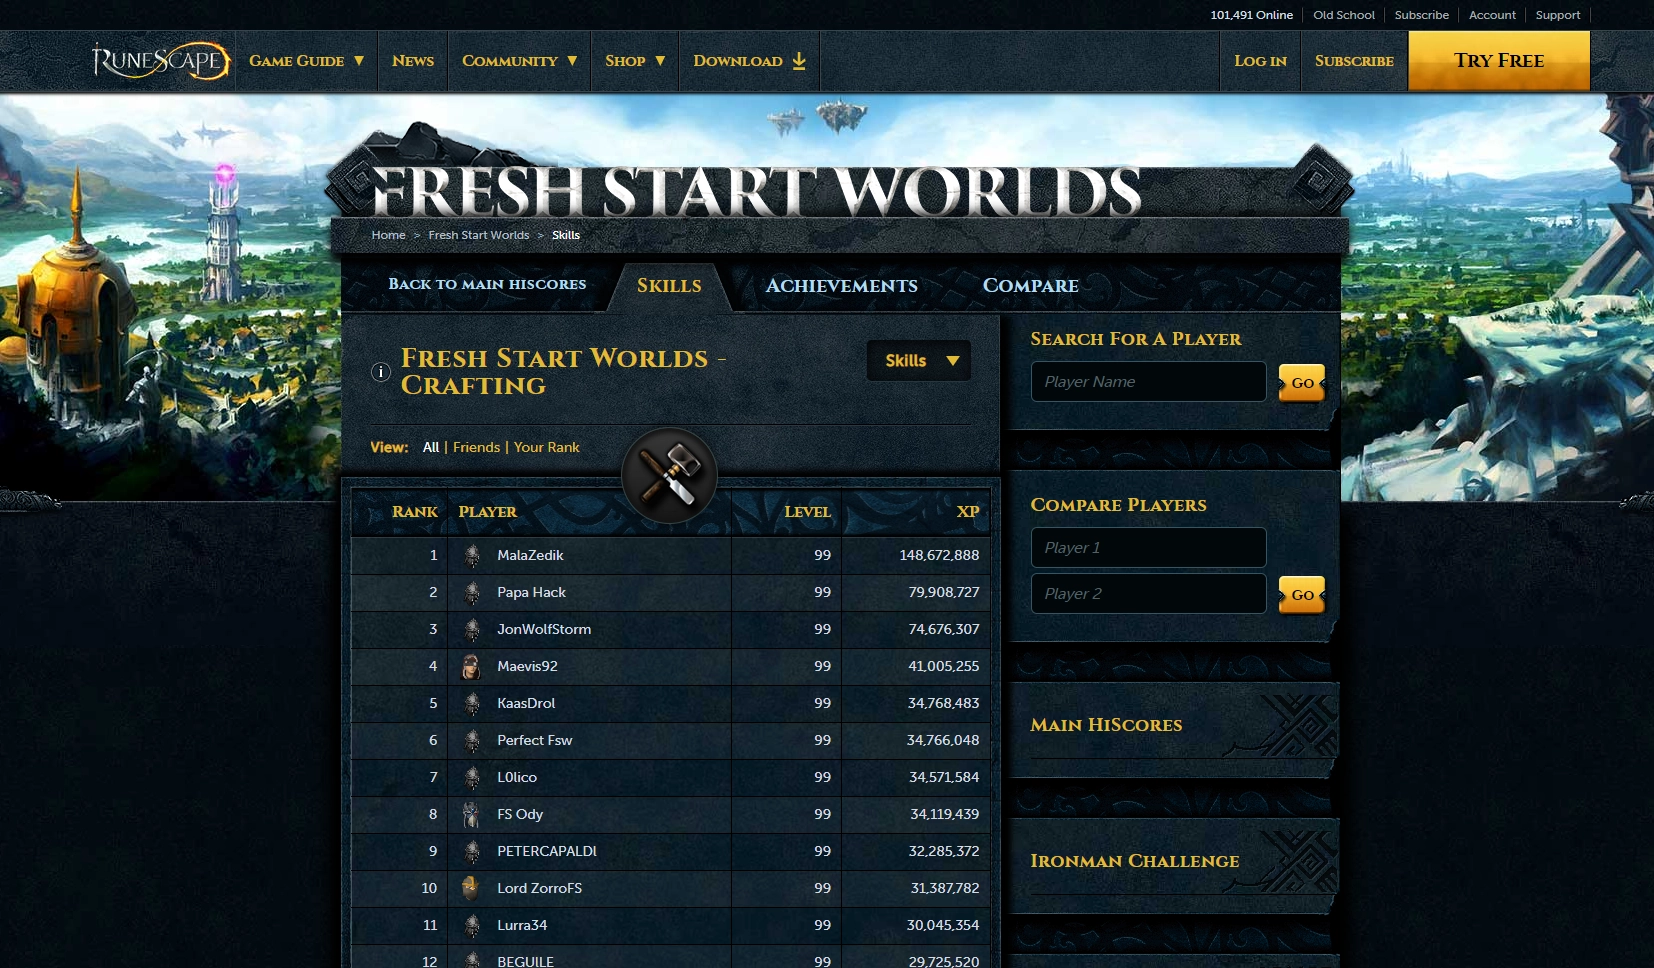Click KaasDrol's avatar icon
The height and width of the screenshot is (968, 1654).
click(472, 704)
